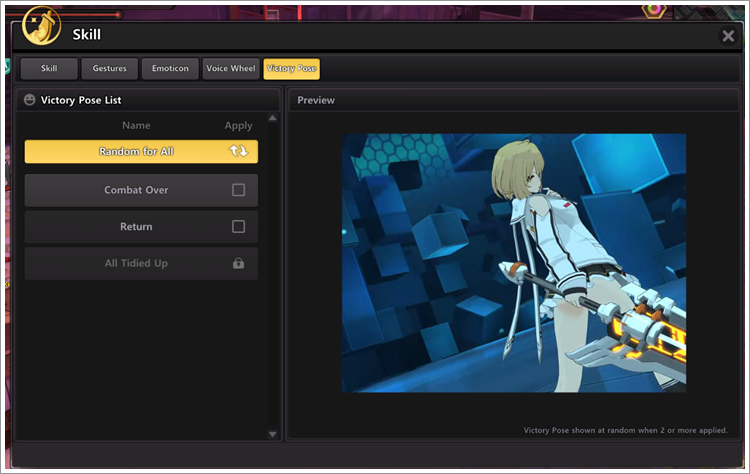Click the 'Victory Pose shown at random' note
The width and height of the screenshot is (750, 474).
tap(625, 430)
